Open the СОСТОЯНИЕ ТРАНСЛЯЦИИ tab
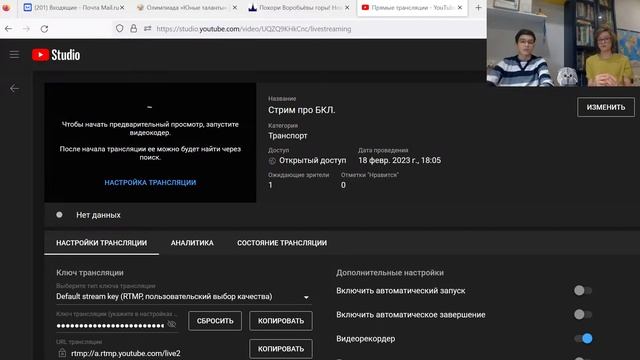The width and height of the screenshot is (640, 360). point(282,243)
